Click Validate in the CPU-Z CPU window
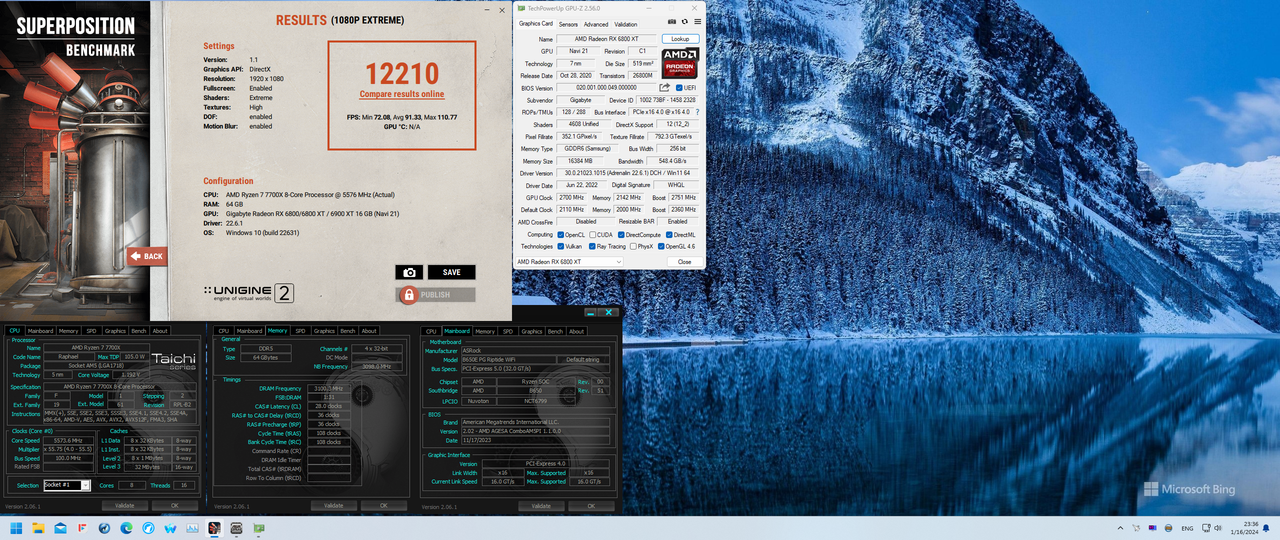 click(x=125, y=506)
